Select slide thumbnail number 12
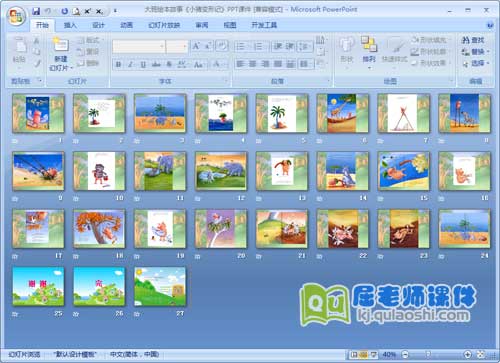The image size is (500, 363). 221,171
